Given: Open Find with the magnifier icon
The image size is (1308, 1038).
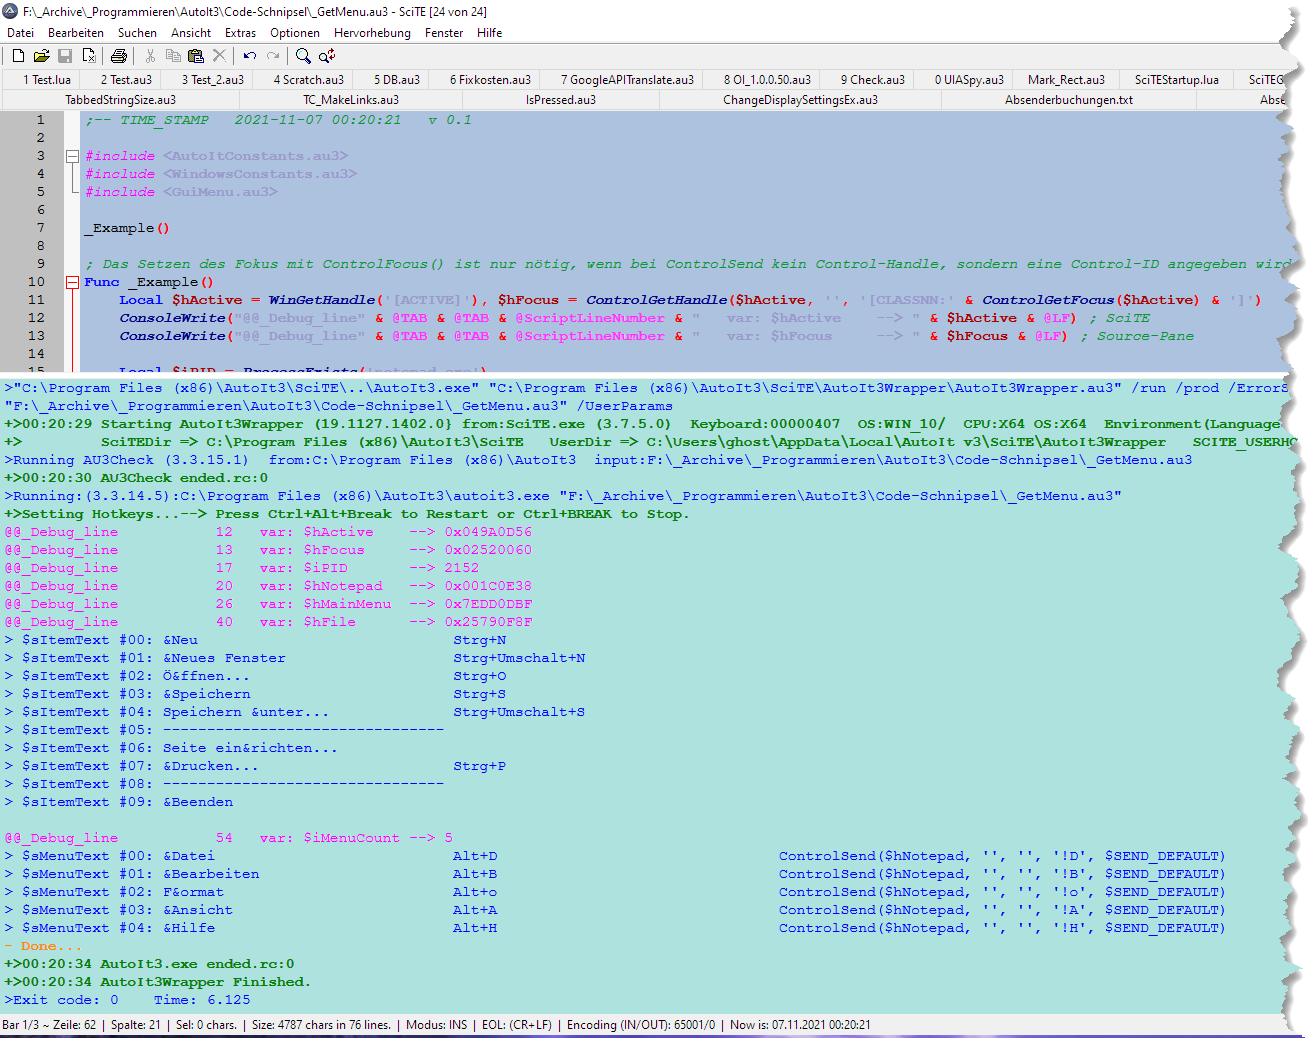Looking at the screenshot, I should [x=303, y=56].
